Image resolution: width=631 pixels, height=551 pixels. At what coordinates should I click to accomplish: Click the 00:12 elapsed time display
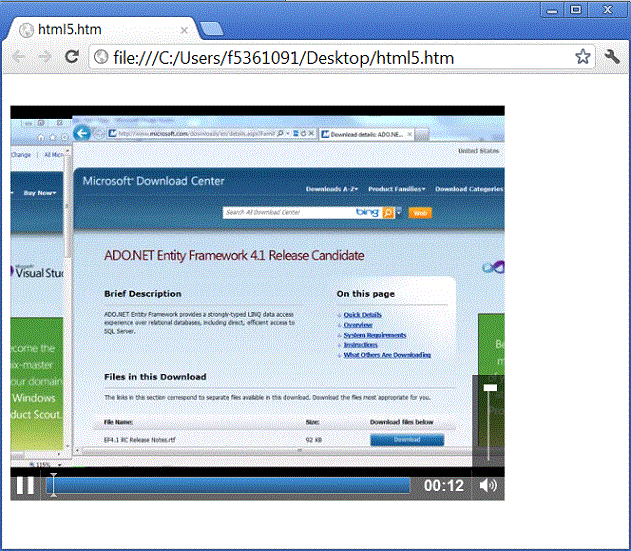444,486
